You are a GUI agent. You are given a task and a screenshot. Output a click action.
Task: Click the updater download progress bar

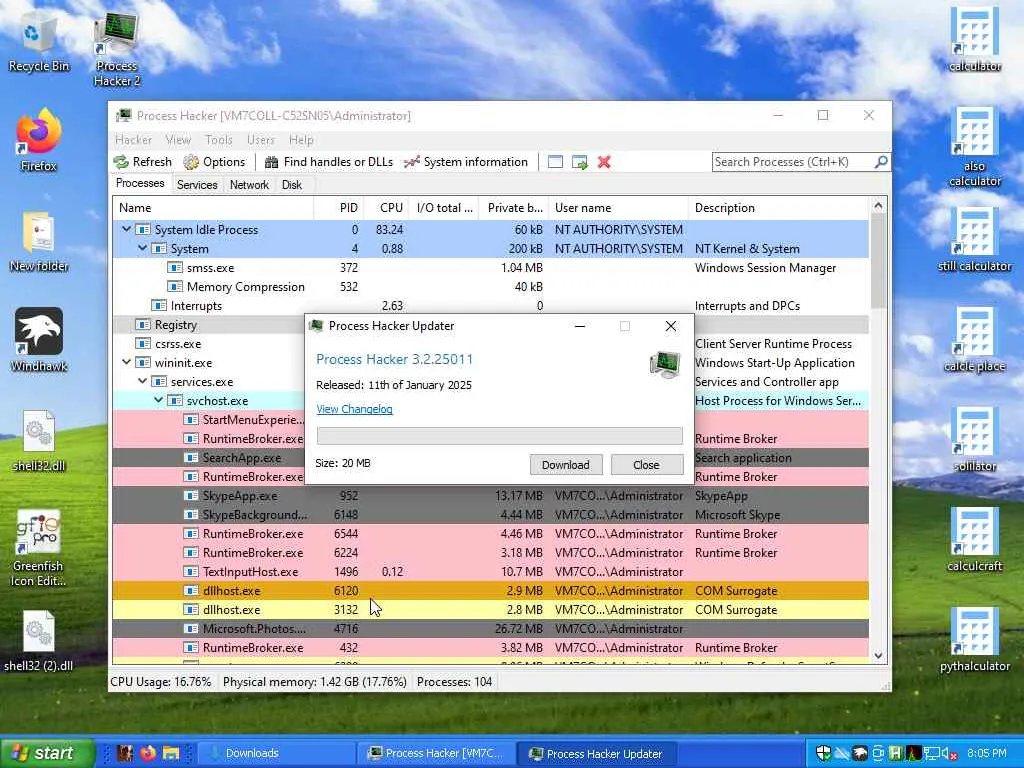click(x=500, y=436)
